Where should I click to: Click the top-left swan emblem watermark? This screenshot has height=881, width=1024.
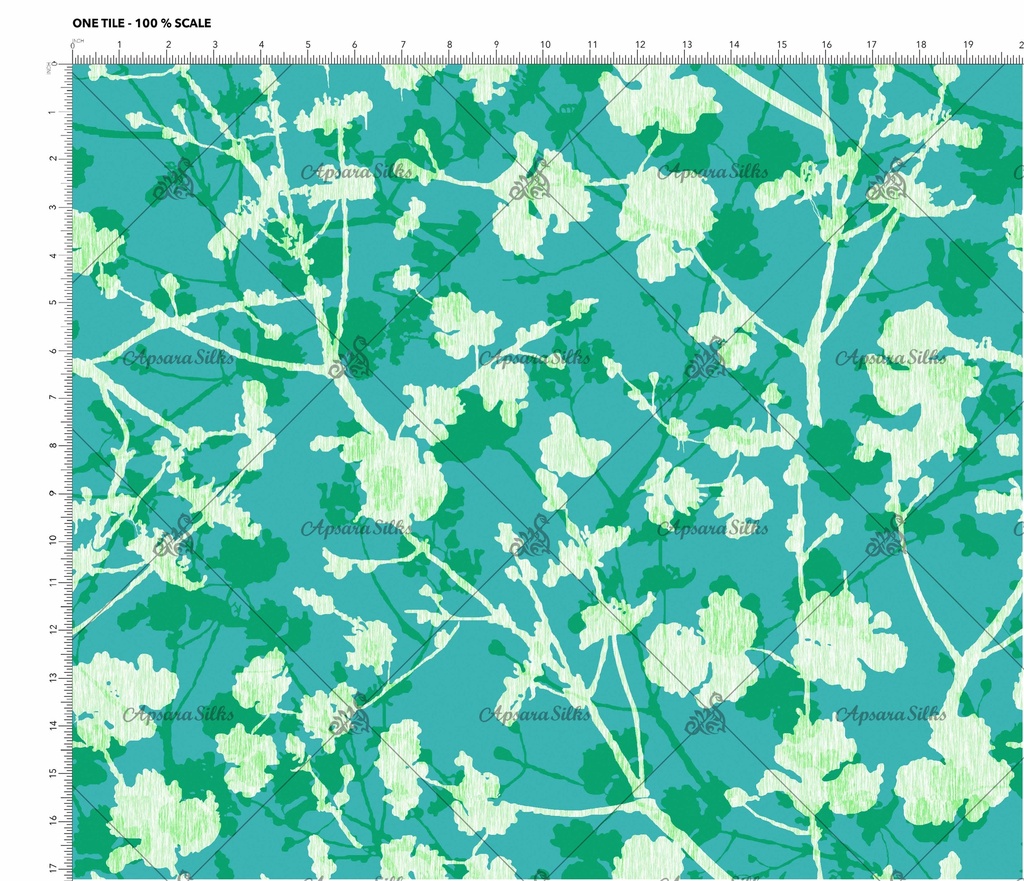[x=174, y=181]
